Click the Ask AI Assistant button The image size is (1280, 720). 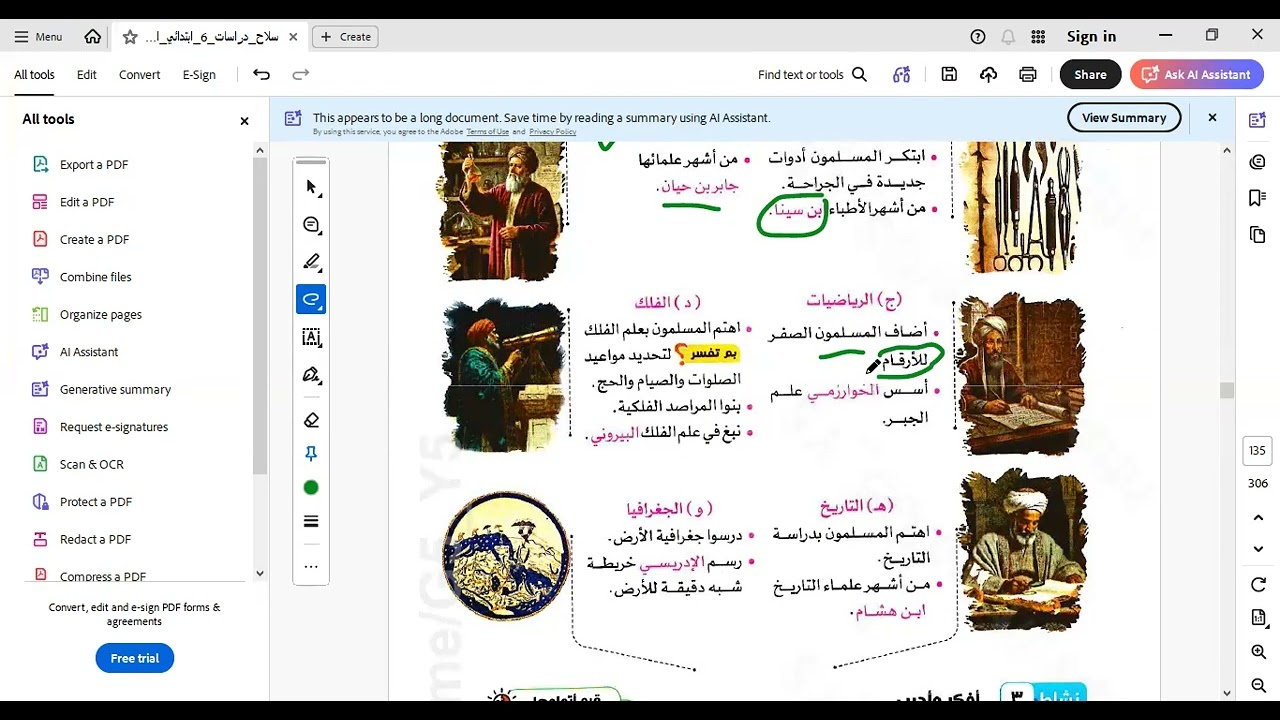pyautogui.click(x=1196, y=75)
